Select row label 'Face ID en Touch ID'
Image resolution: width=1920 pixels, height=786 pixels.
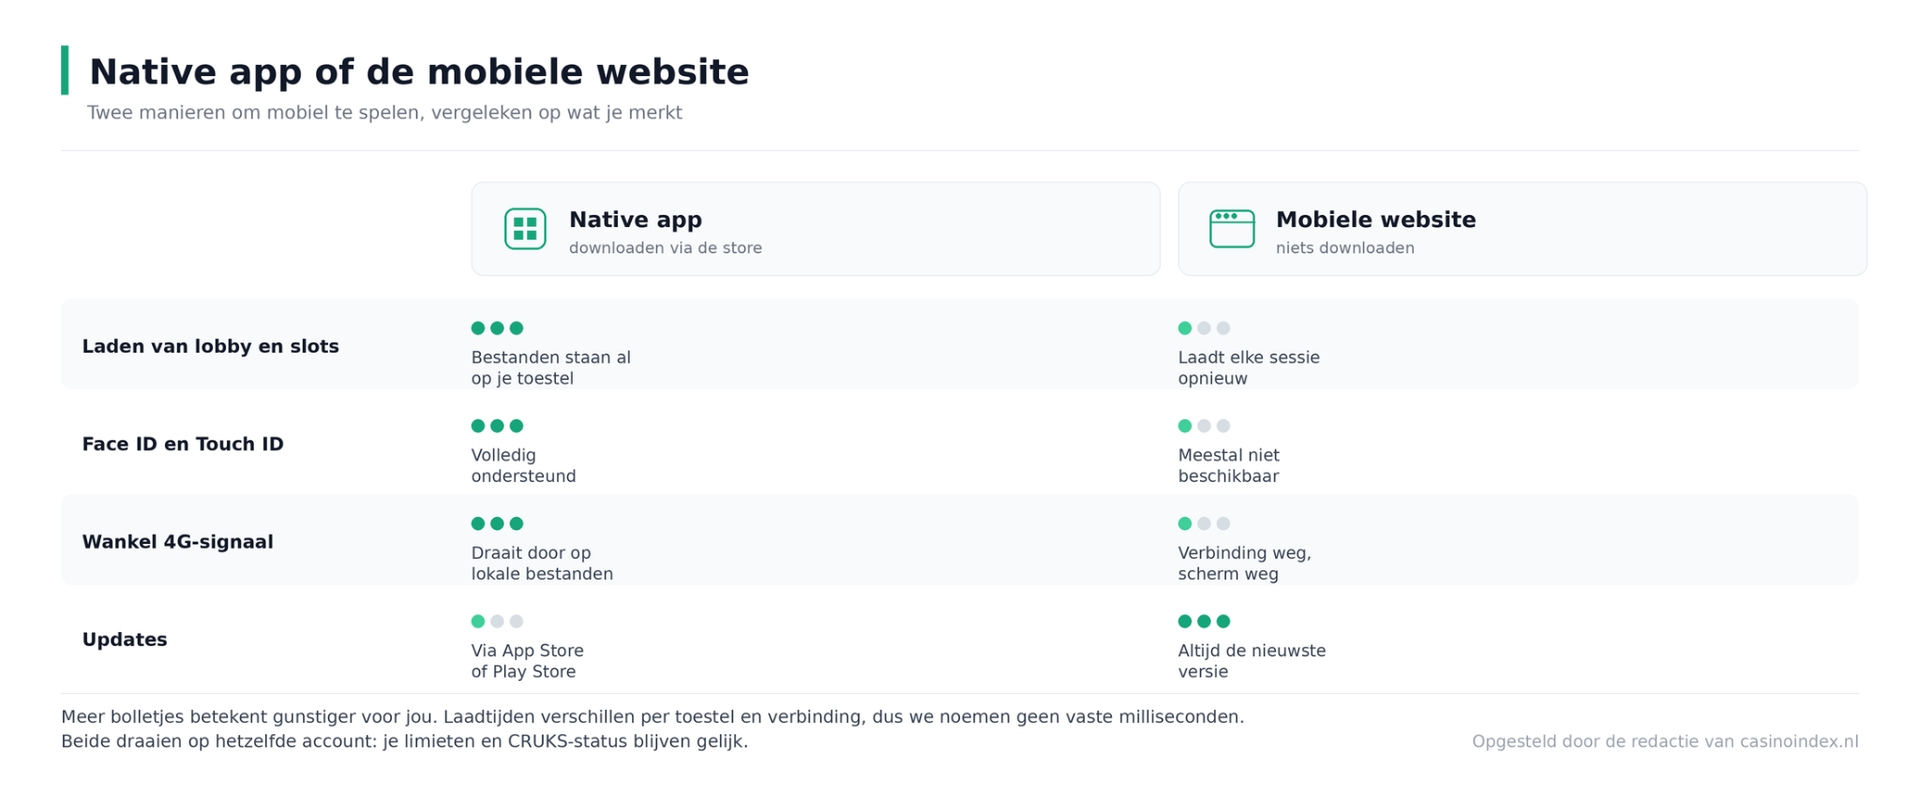click(183, 444)
